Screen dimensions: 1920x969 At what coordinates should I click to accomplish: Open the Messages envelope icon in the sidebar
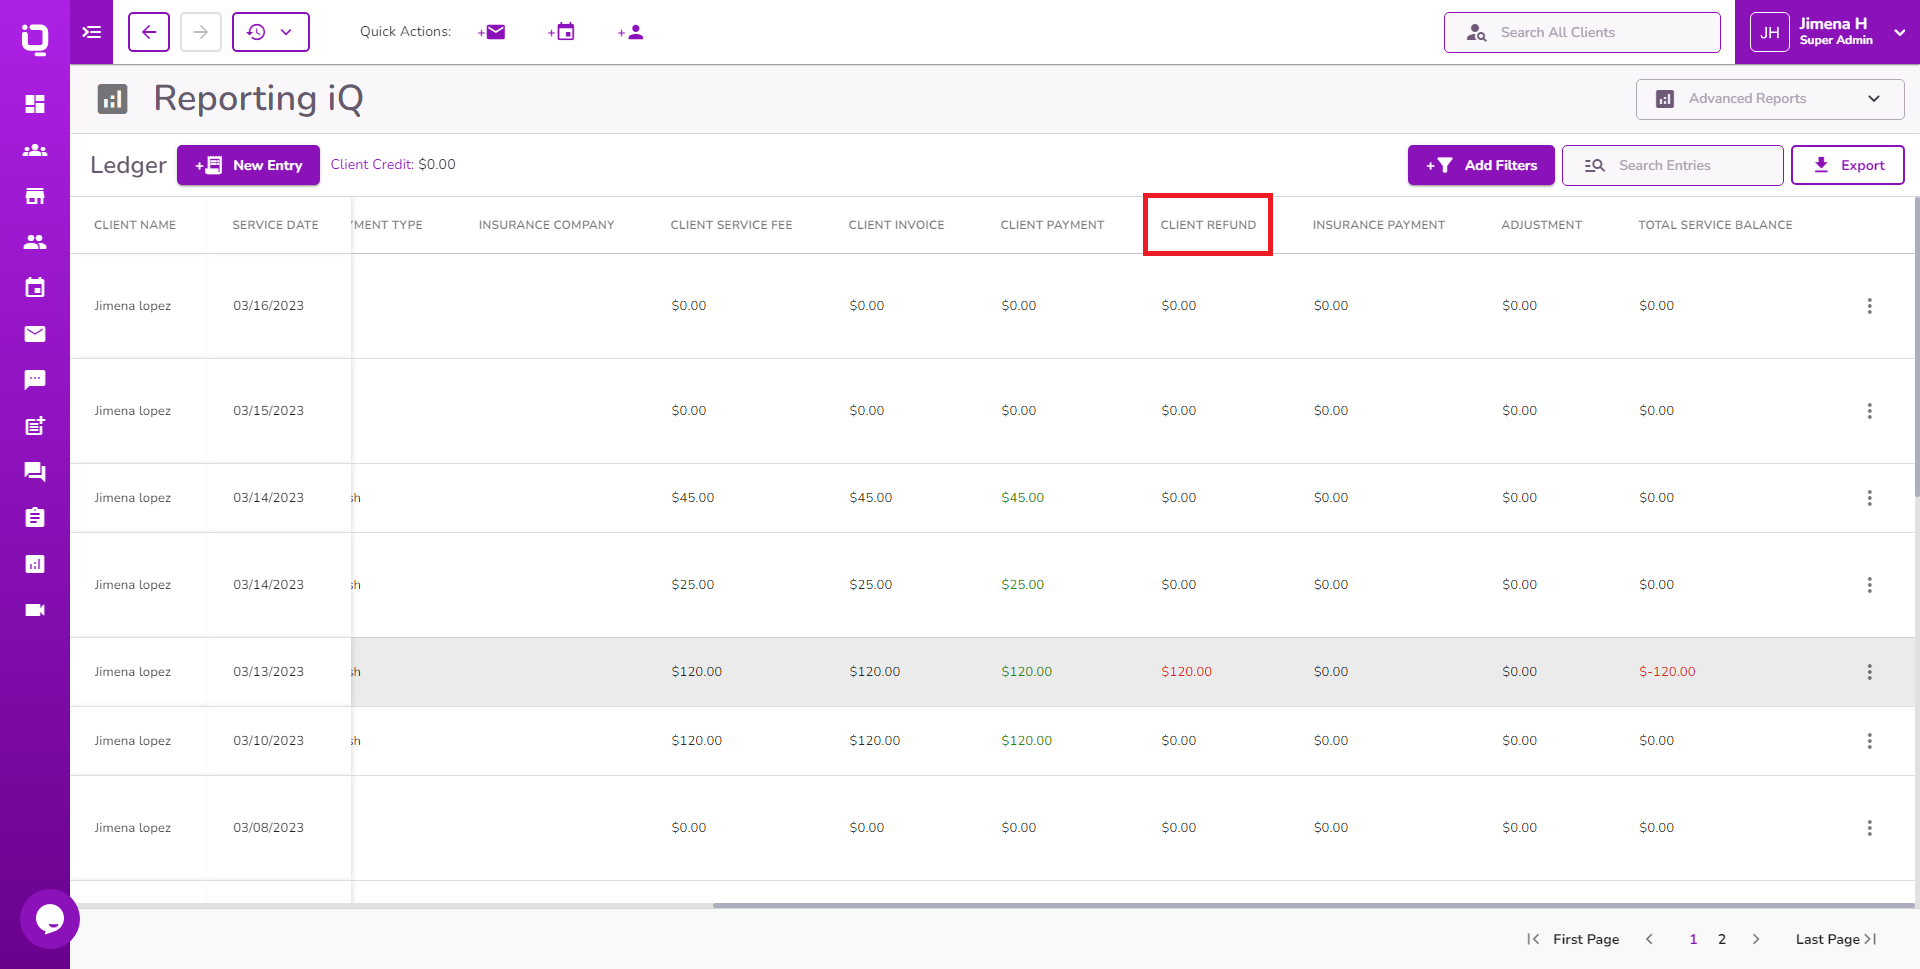tap(35, 334)
